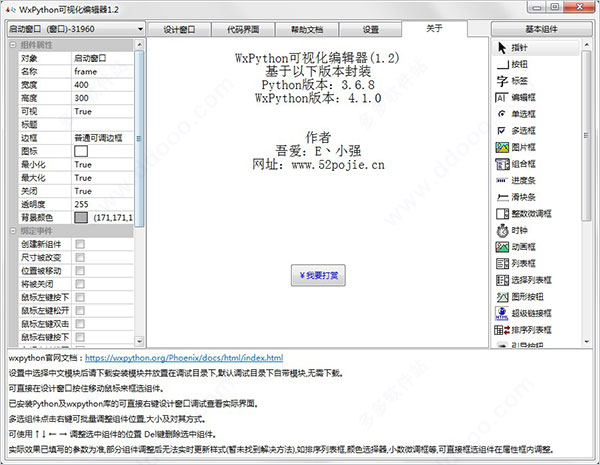Click the 对象 value 启动窗口

[103, 58]
